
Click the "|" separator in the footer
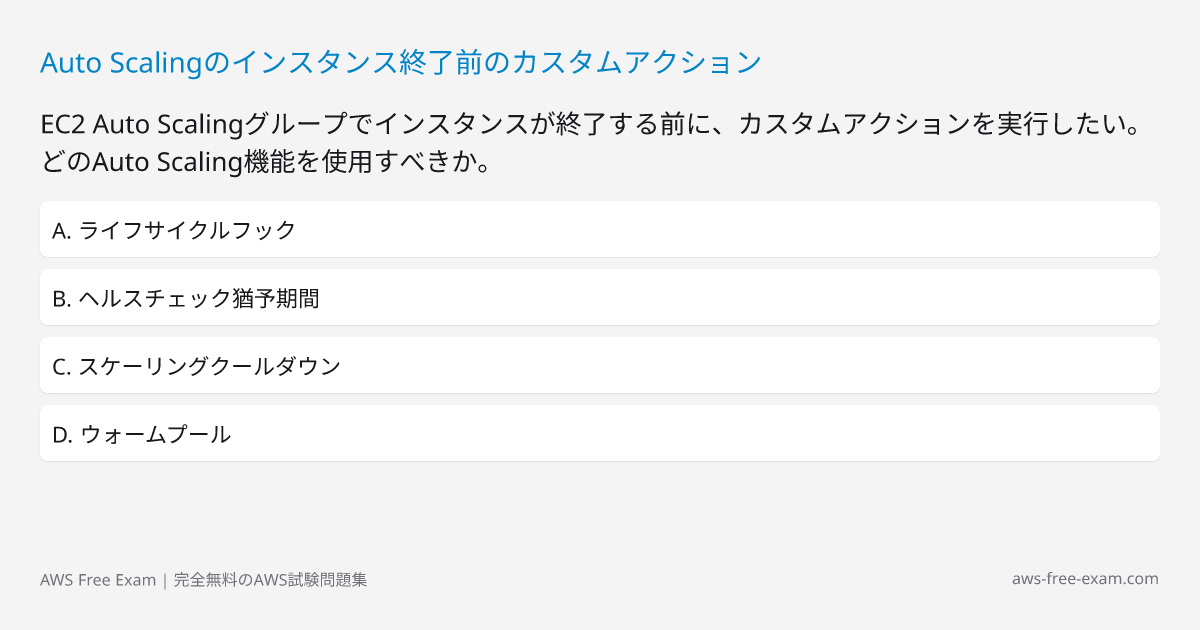tap(165, 580)
